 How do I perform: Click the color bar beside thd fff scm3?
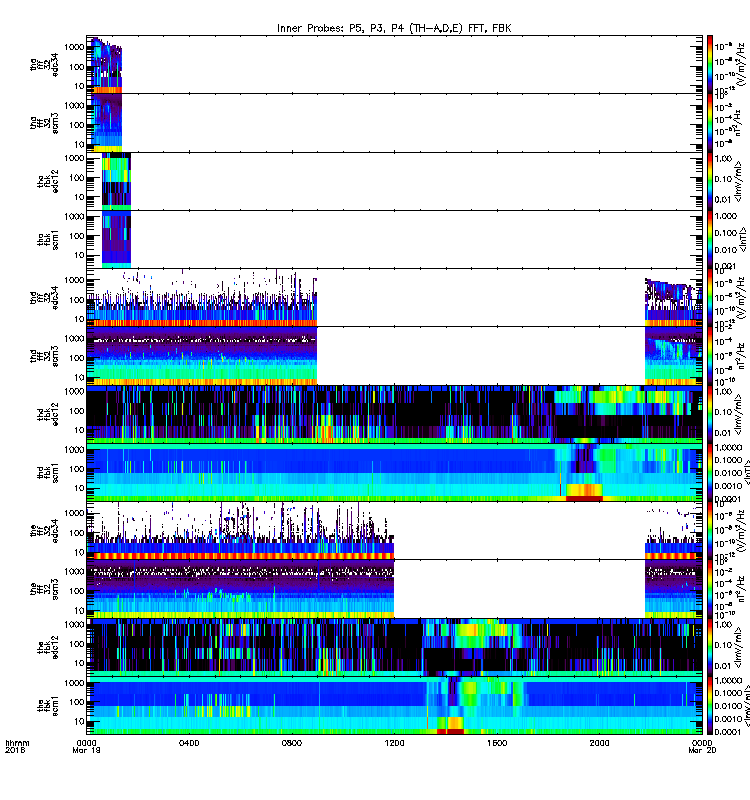710,356
